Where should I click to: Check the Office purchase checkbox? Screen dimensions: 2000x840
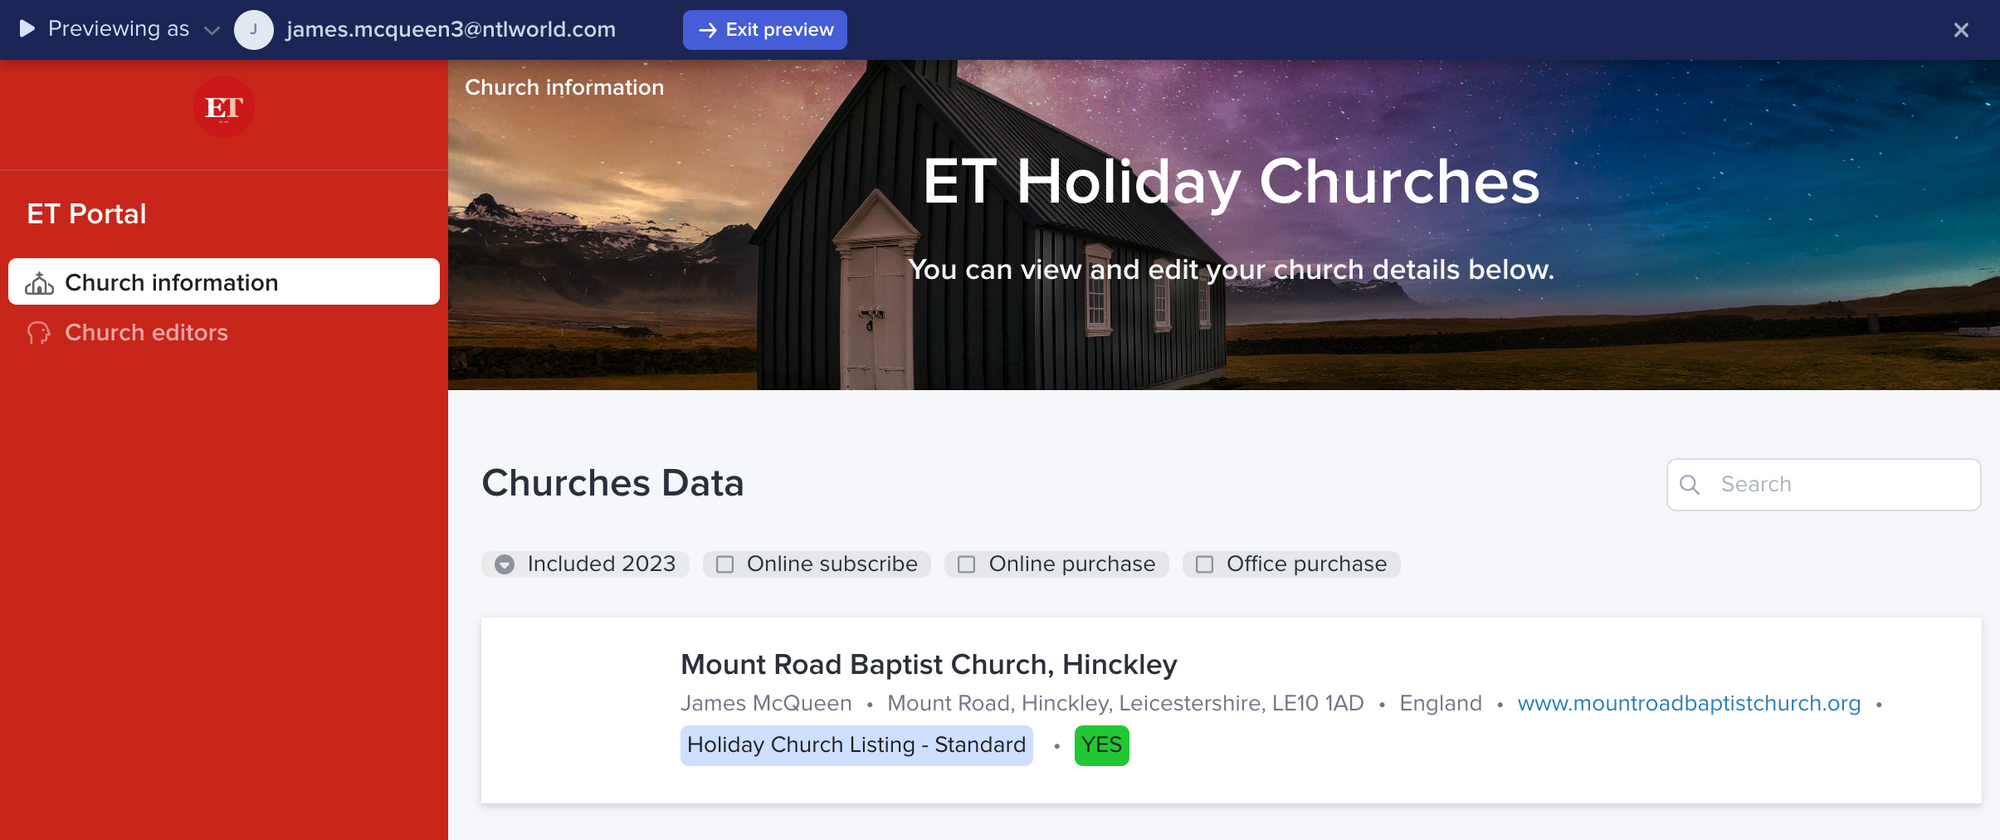tap(1205, 565)
